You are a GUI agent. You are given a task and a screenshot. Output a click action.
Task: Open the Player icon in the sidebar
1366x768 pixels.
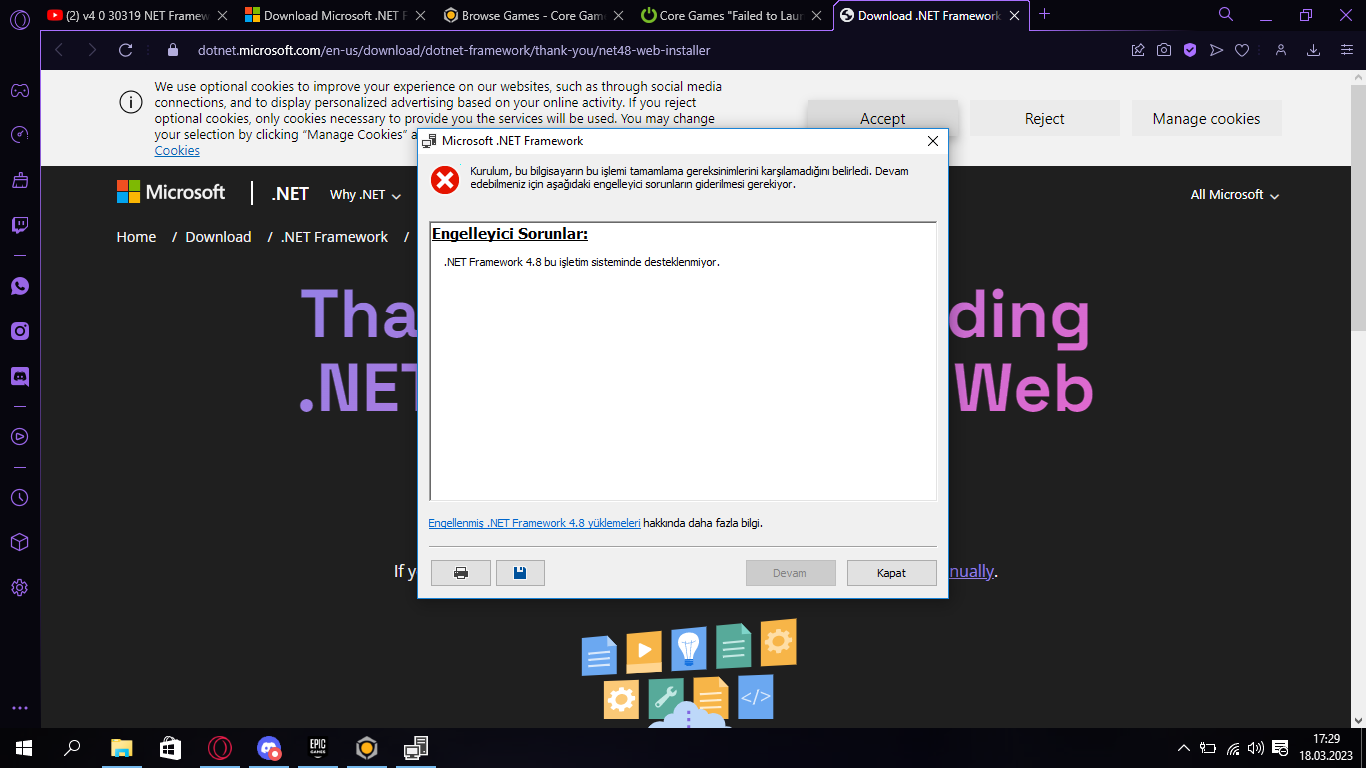[x=19, y=436]
